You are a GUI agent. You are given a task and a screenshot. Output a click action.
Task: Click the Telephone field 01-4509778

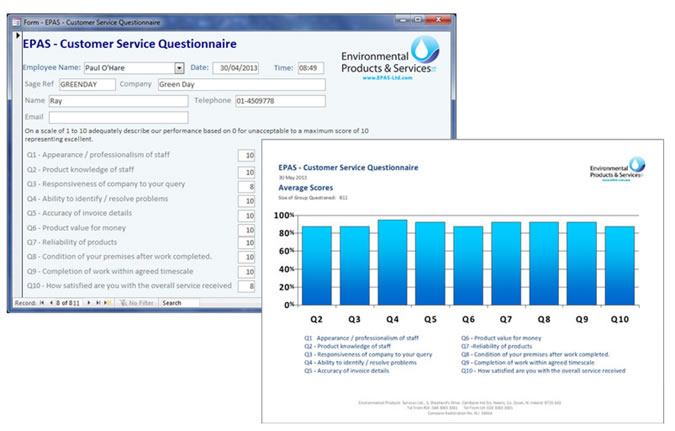[280, 101]
